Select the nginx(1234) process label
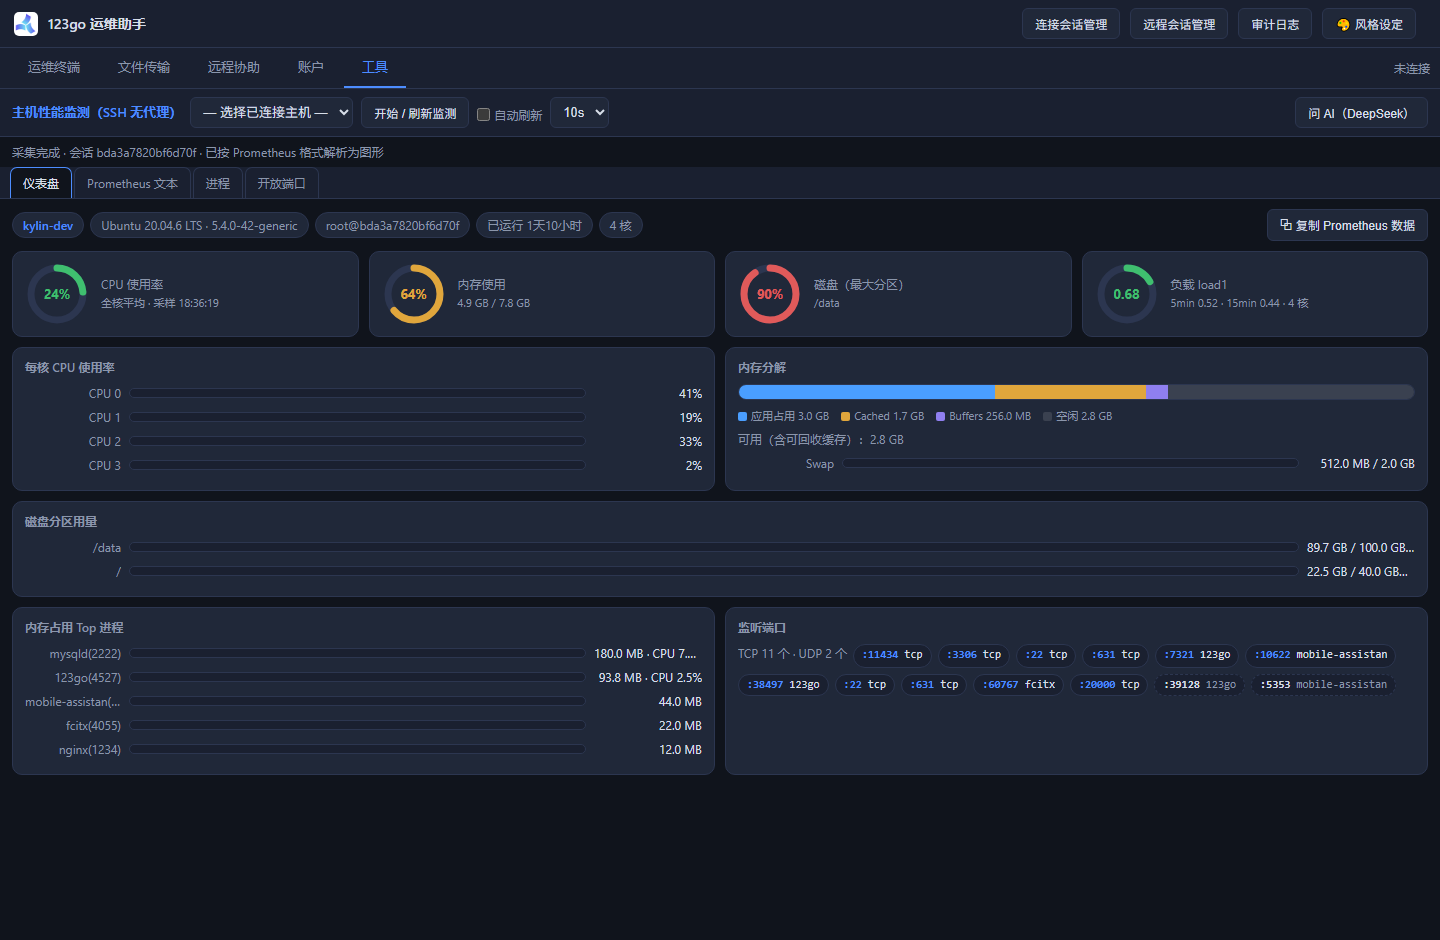1440x940 pixels. coord(90,750)
